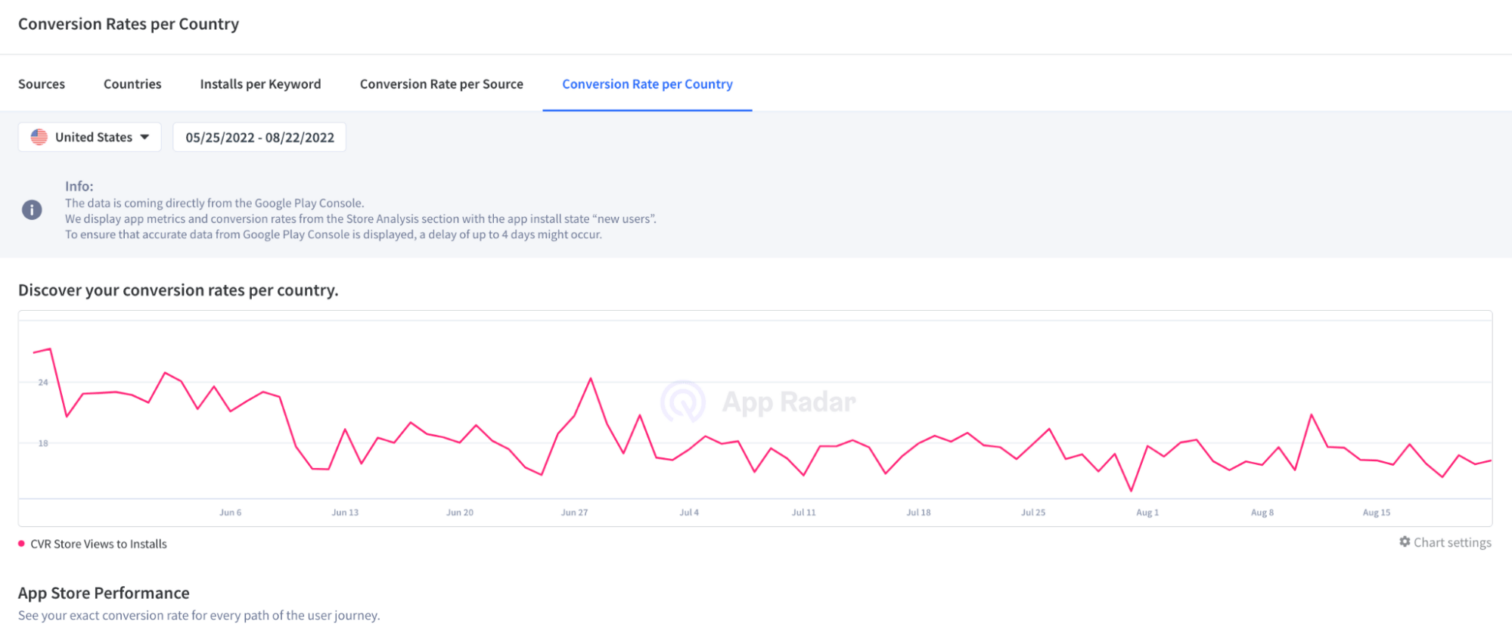Click the info circle icon beside the notice
This screenshot has height=639, width=1512.
pos(31,210)
